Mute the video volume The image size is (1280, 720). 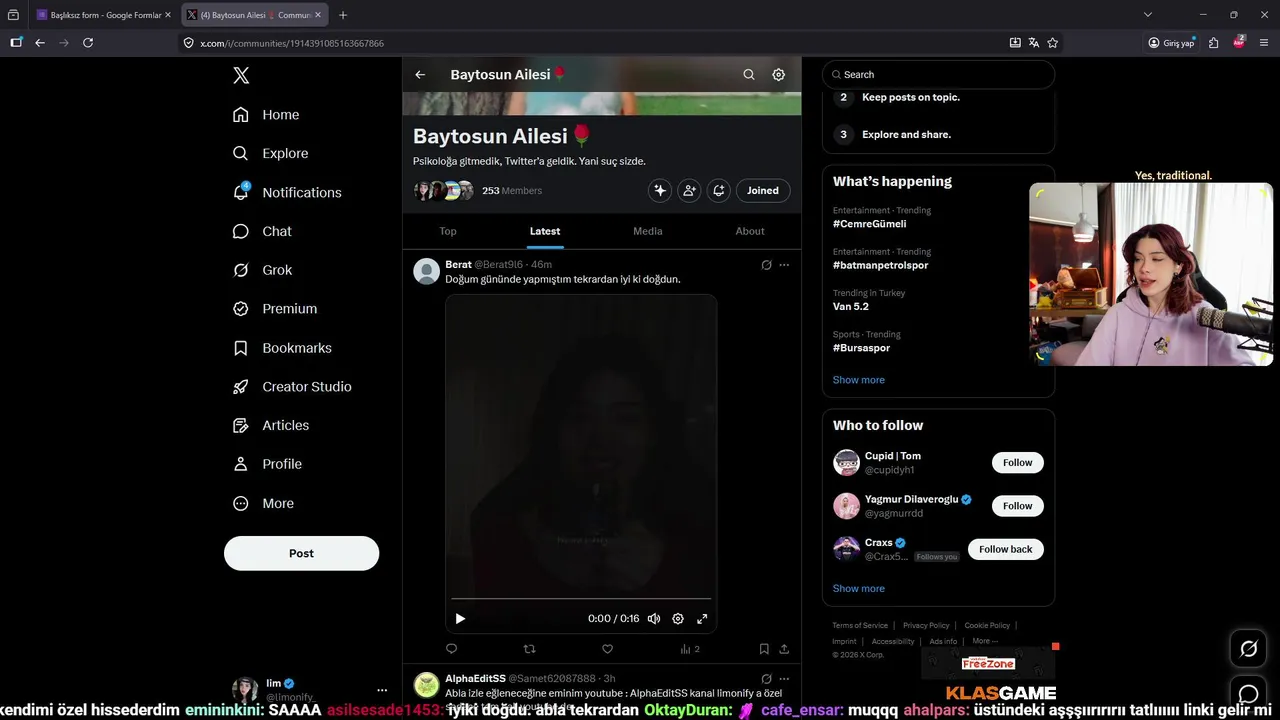point(654,619)
